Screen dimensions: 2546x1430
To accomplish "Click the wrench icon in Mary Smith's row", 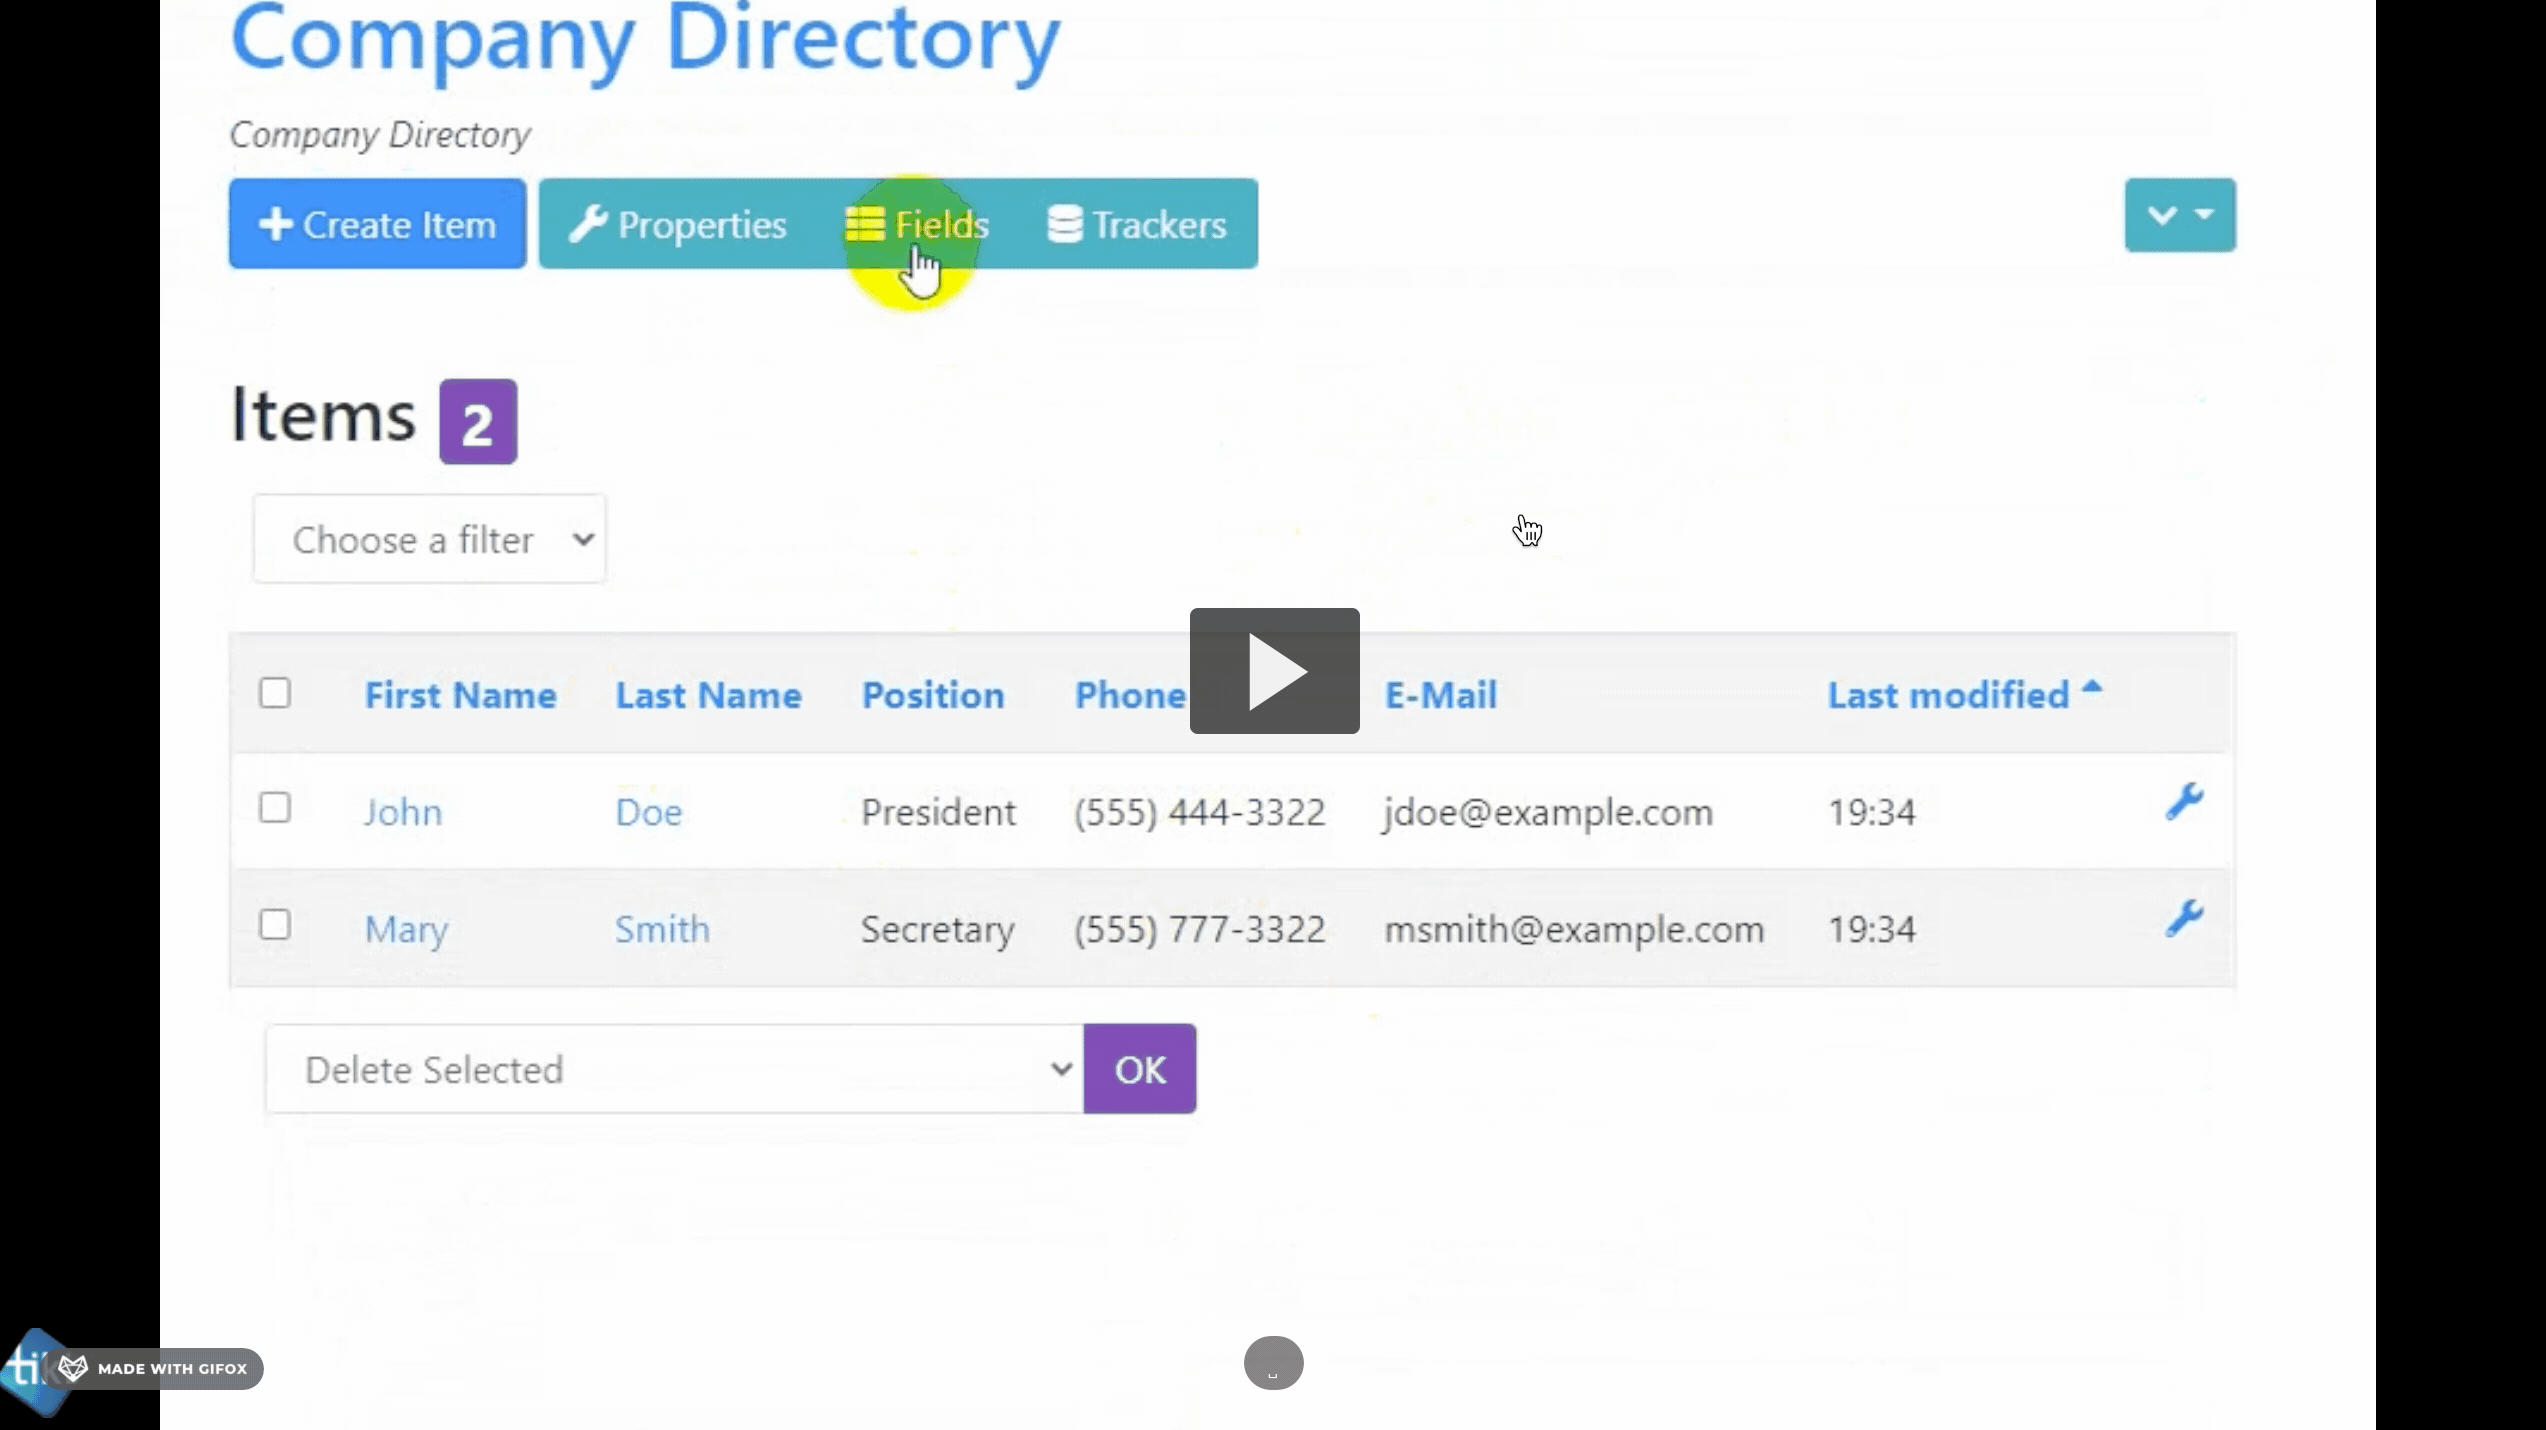I will tap(2184, 919).
